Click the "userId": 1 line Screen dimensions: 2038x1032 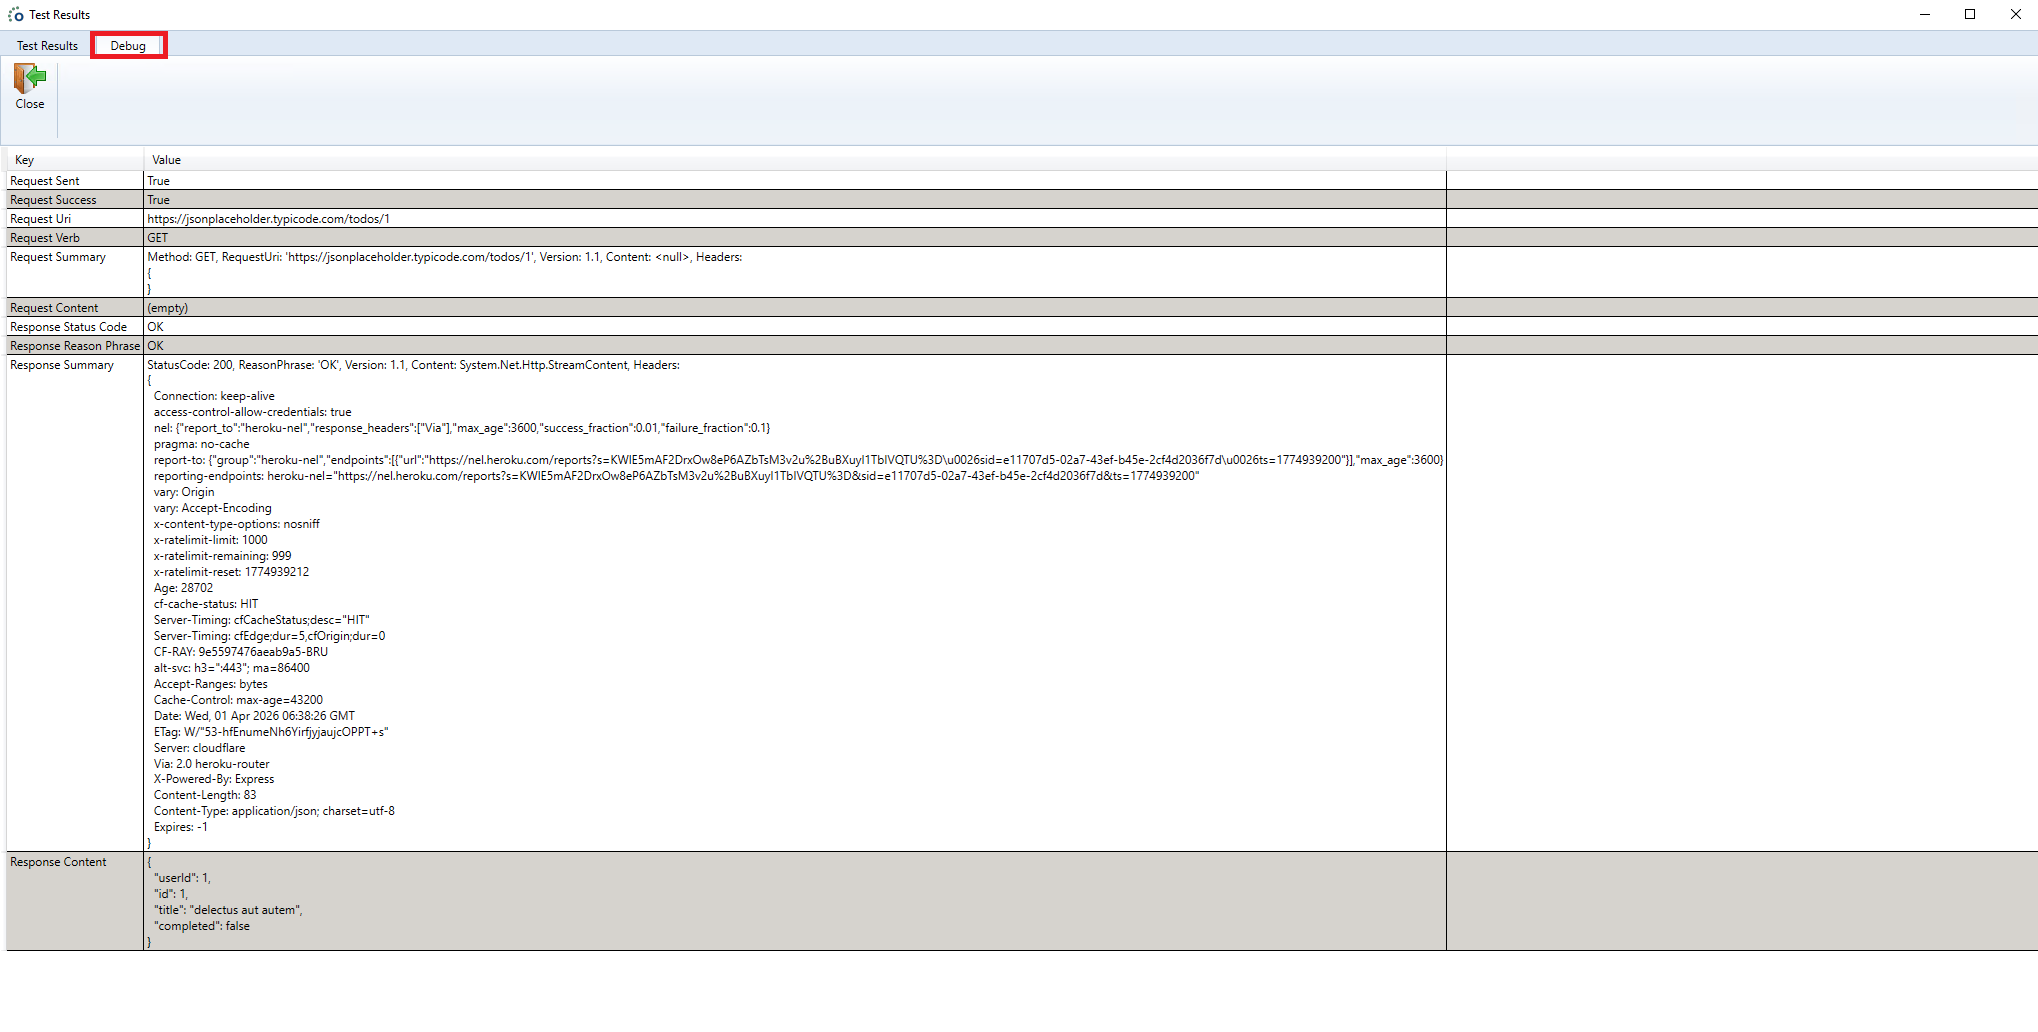[x=182, y=878]
